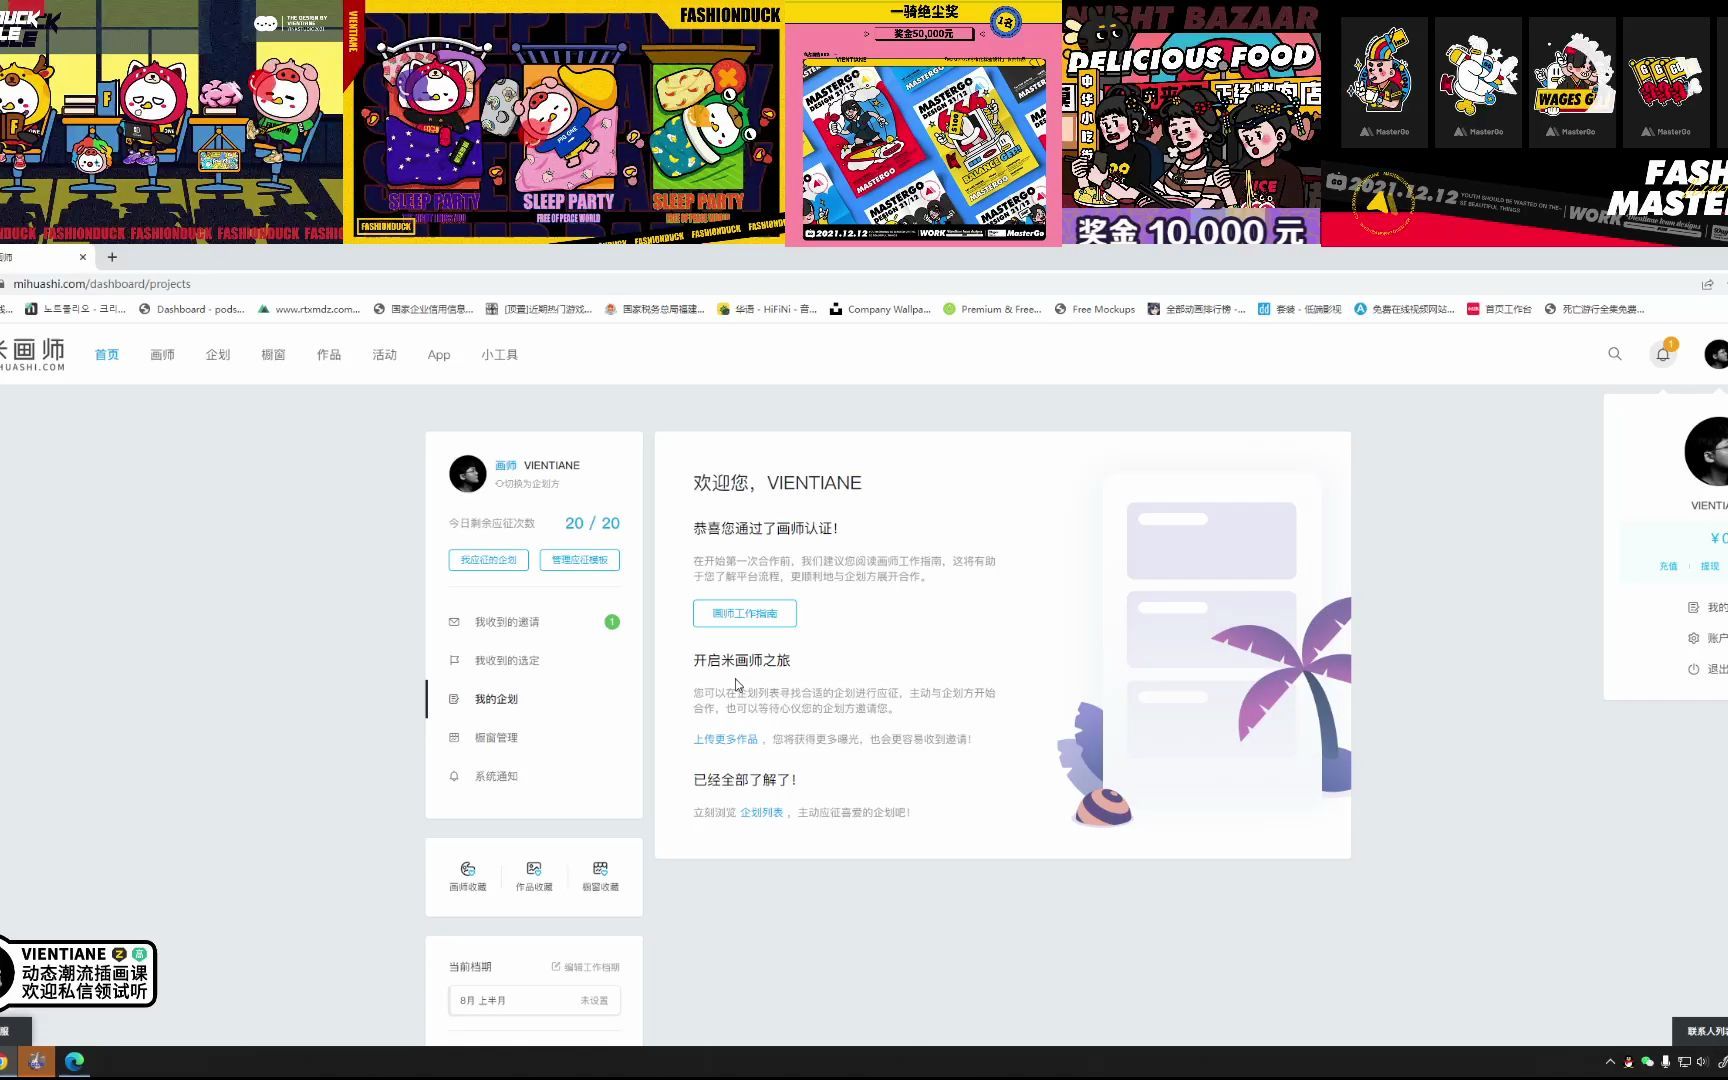The width and height of the screenshot is (1728, 1080).
Task: Click the volume speaker icon in the system tray
Action: click(1702, 1062)
